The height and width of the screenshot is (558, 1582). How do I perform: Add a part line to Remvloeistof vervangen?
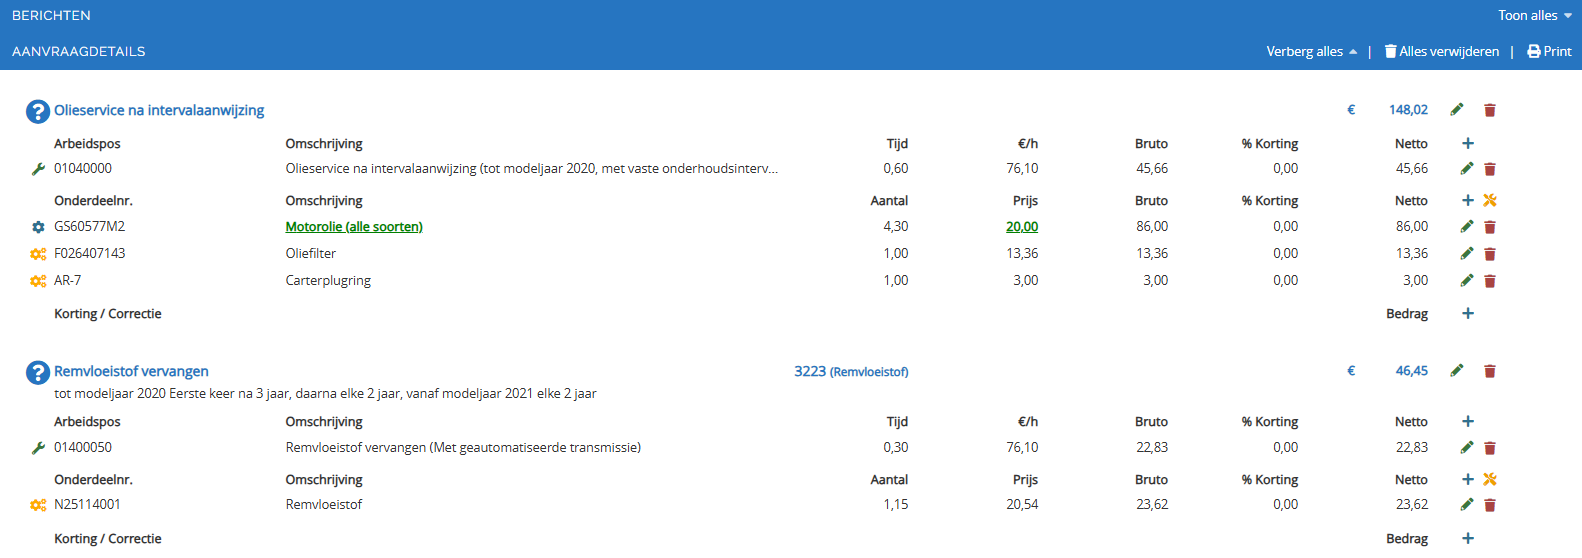[1468, 480]
